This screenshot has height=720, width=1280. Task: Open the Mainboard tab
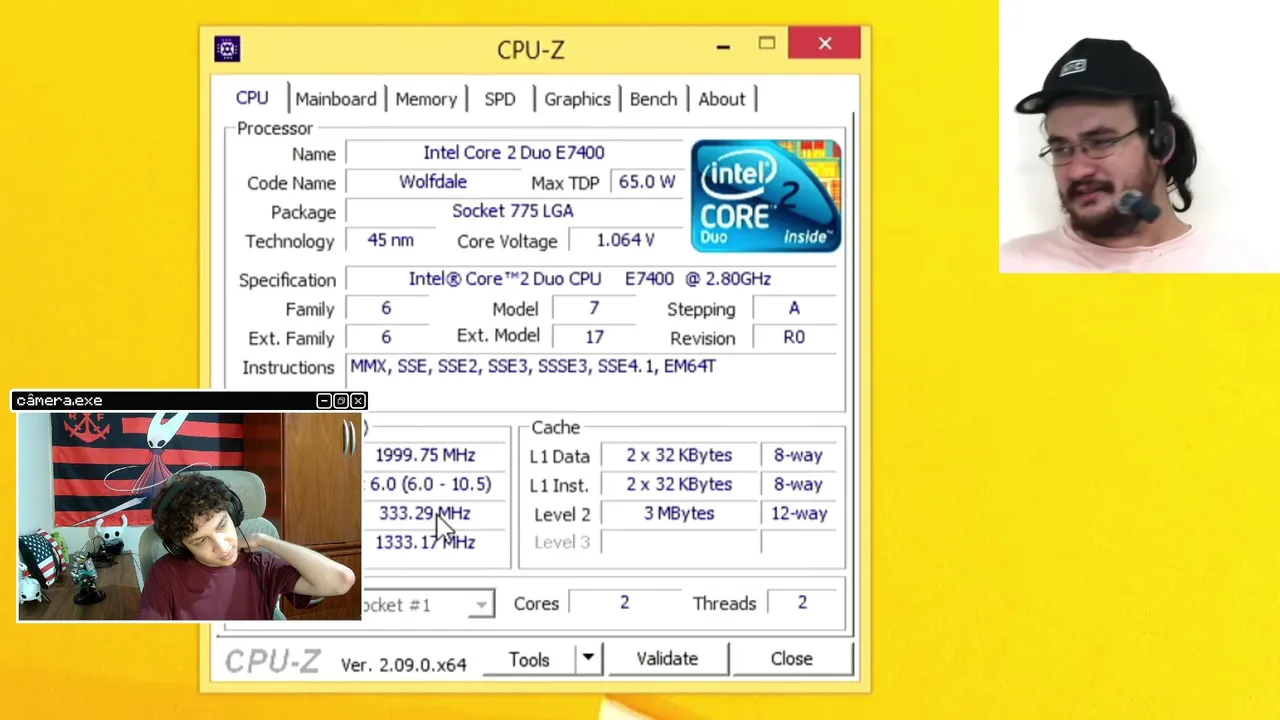pos(336,99)
